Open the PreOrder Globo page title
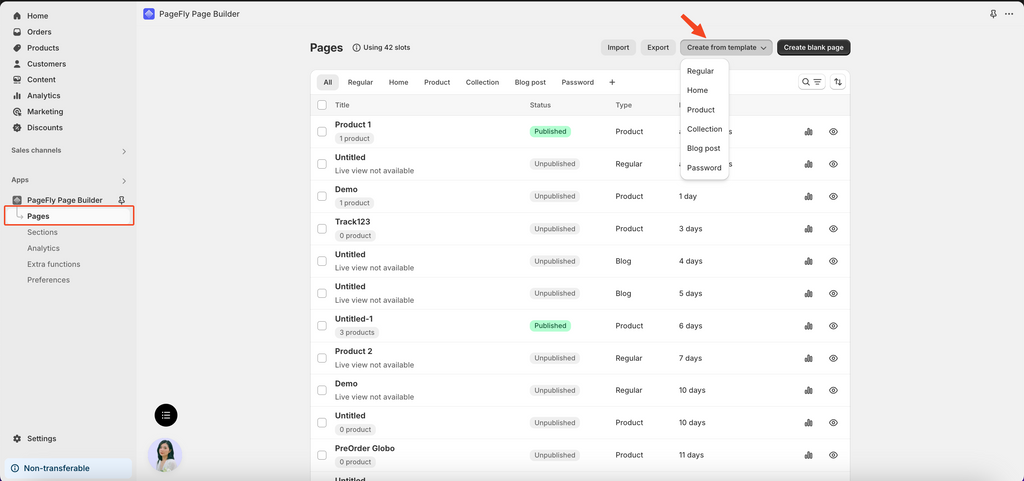 (x=364, y=448)
